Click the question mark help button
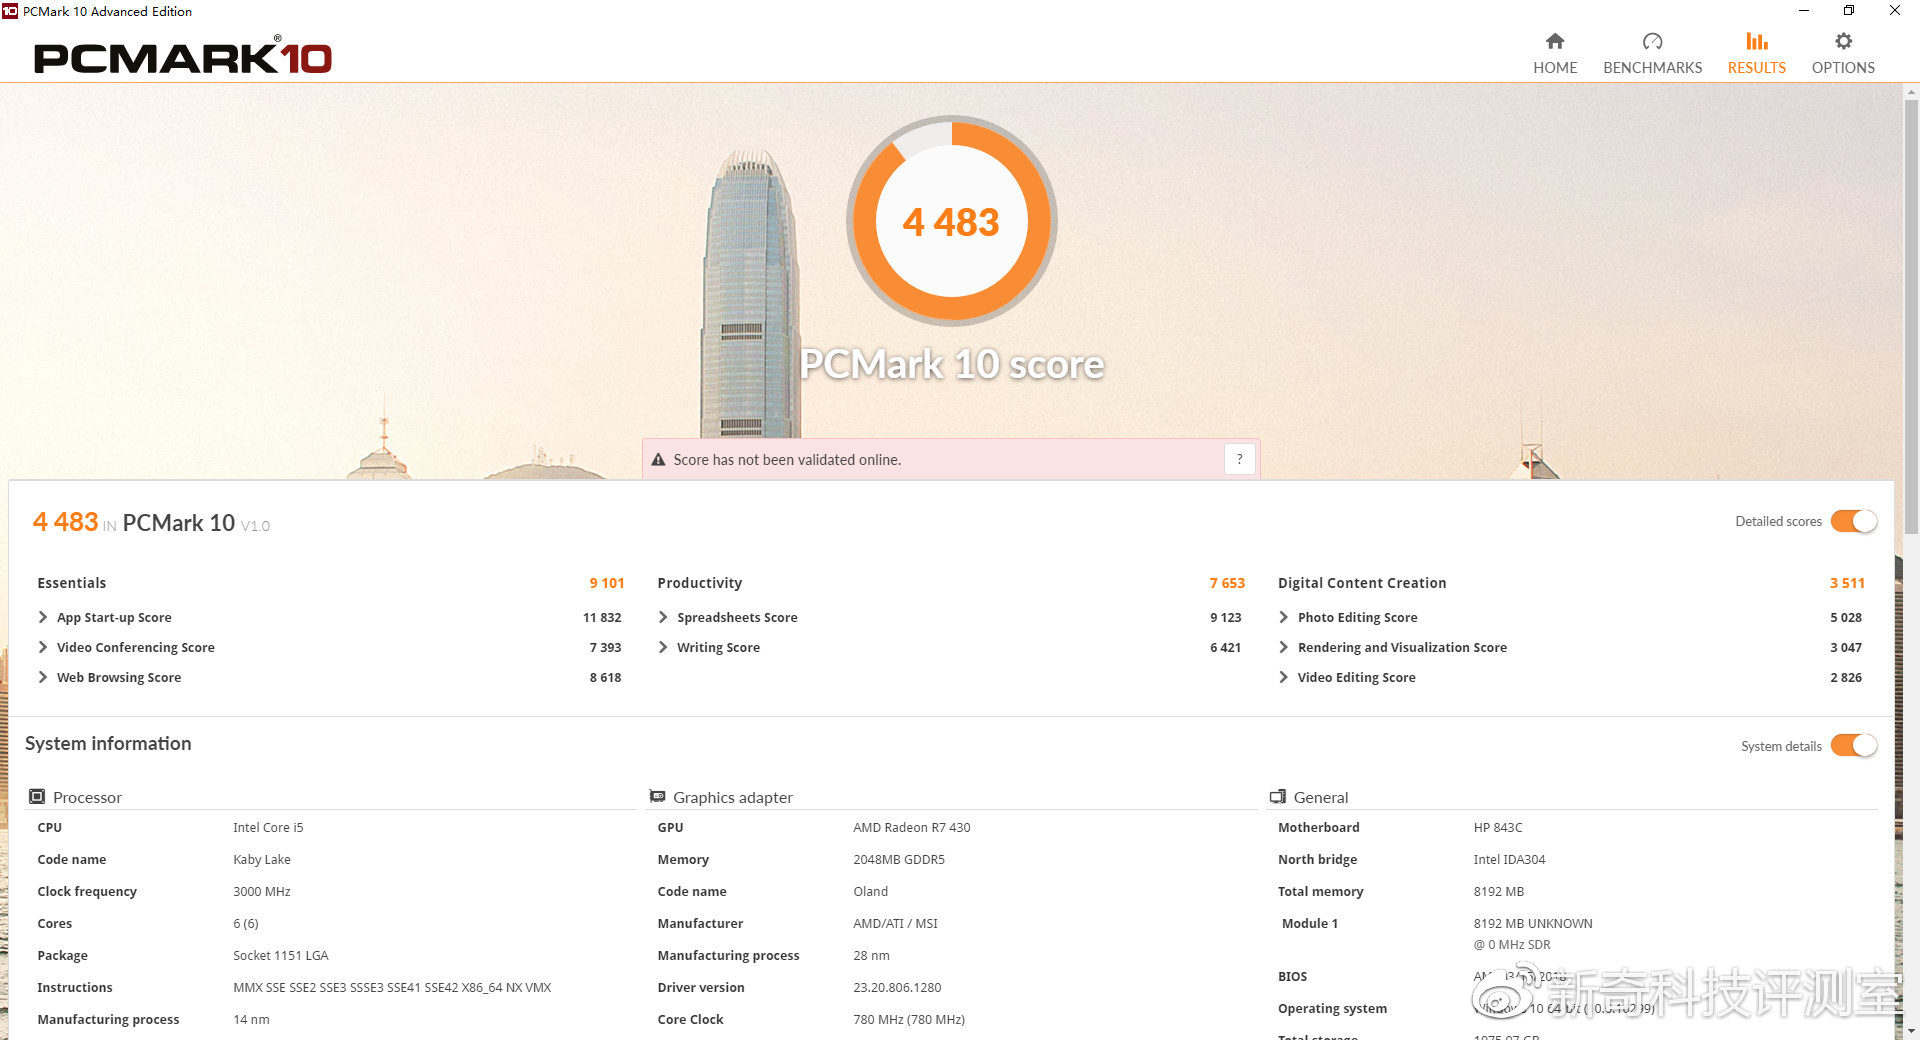The image size is (1920, 1040). (1239, 459)
